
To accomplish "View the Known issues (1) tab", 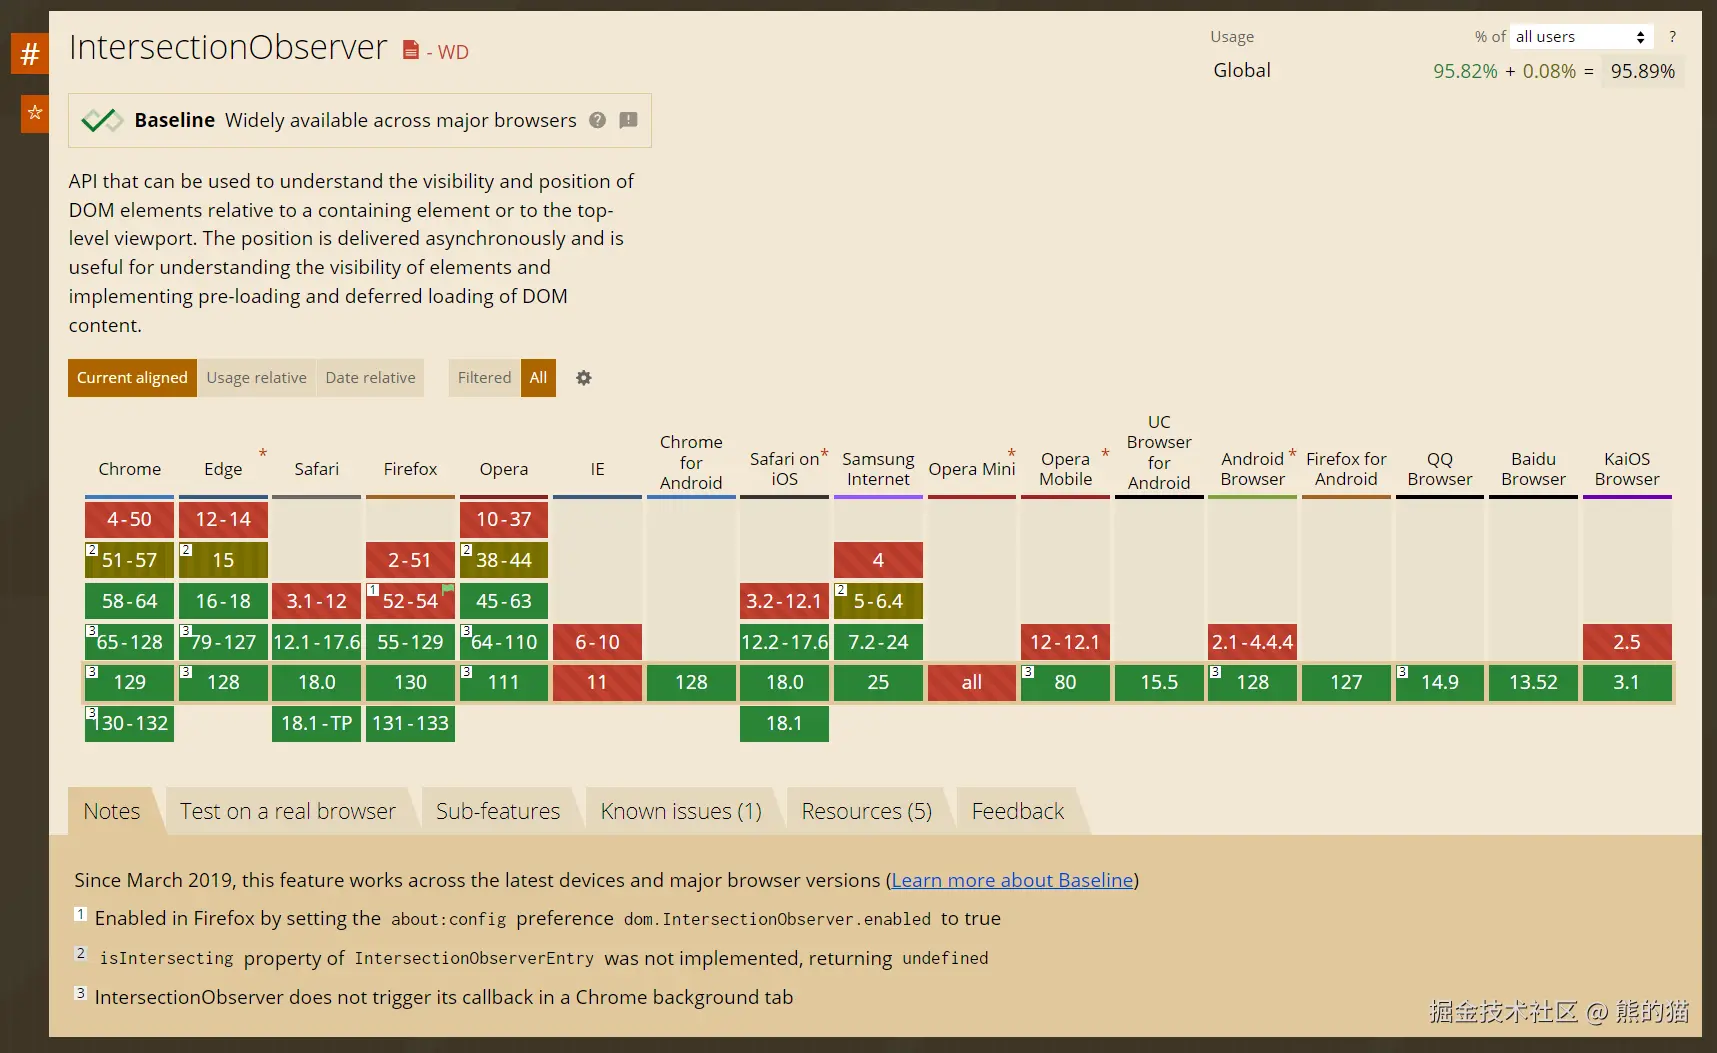I will [x=681, y=811].
